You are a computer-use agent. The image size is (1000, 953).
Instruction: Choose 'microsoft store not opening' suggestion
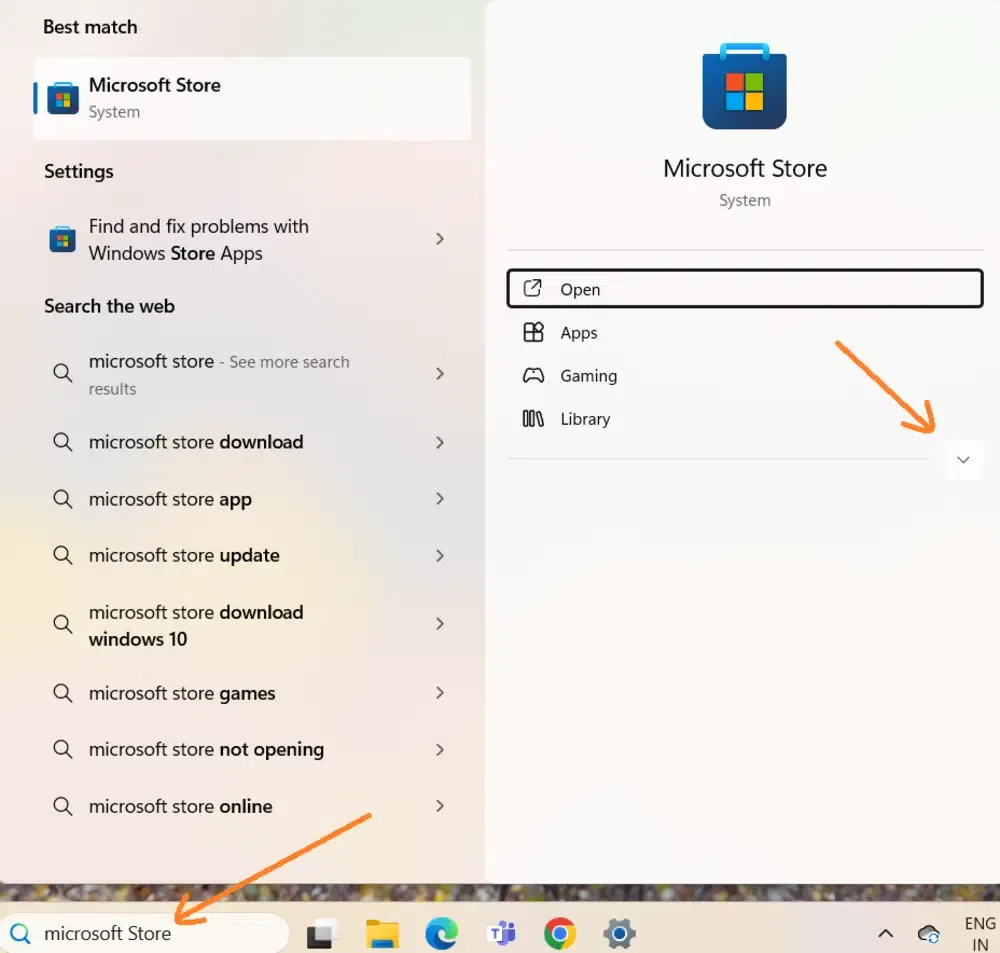(252, 750)
